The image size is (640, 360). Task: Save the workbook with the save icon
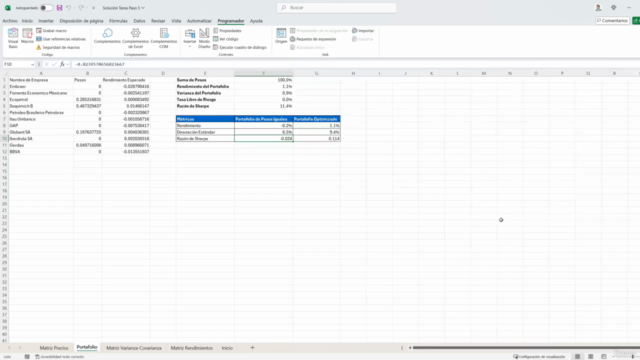59,8
